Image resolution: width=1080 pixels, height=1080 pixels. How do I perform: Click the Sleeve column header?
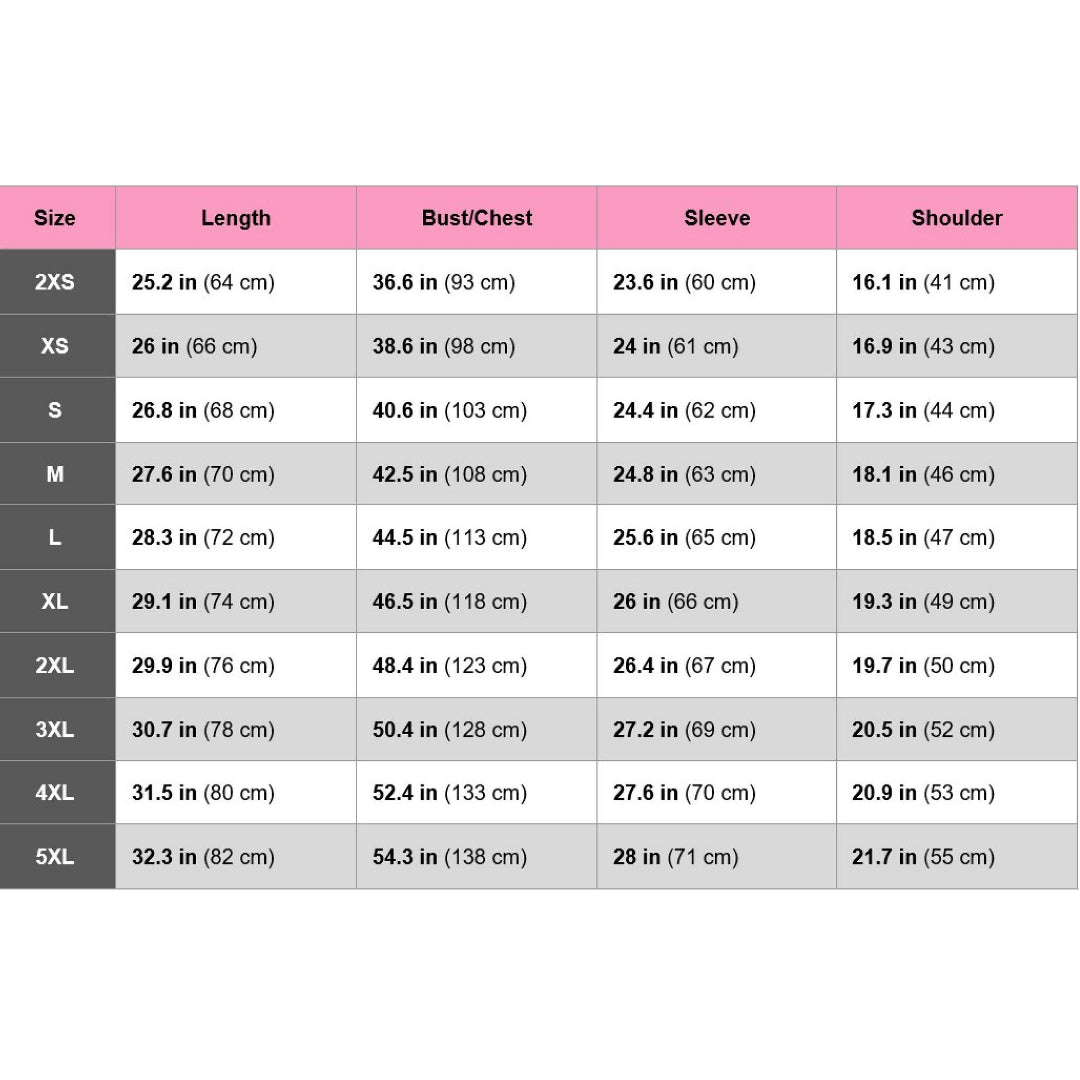coord(717,218)
